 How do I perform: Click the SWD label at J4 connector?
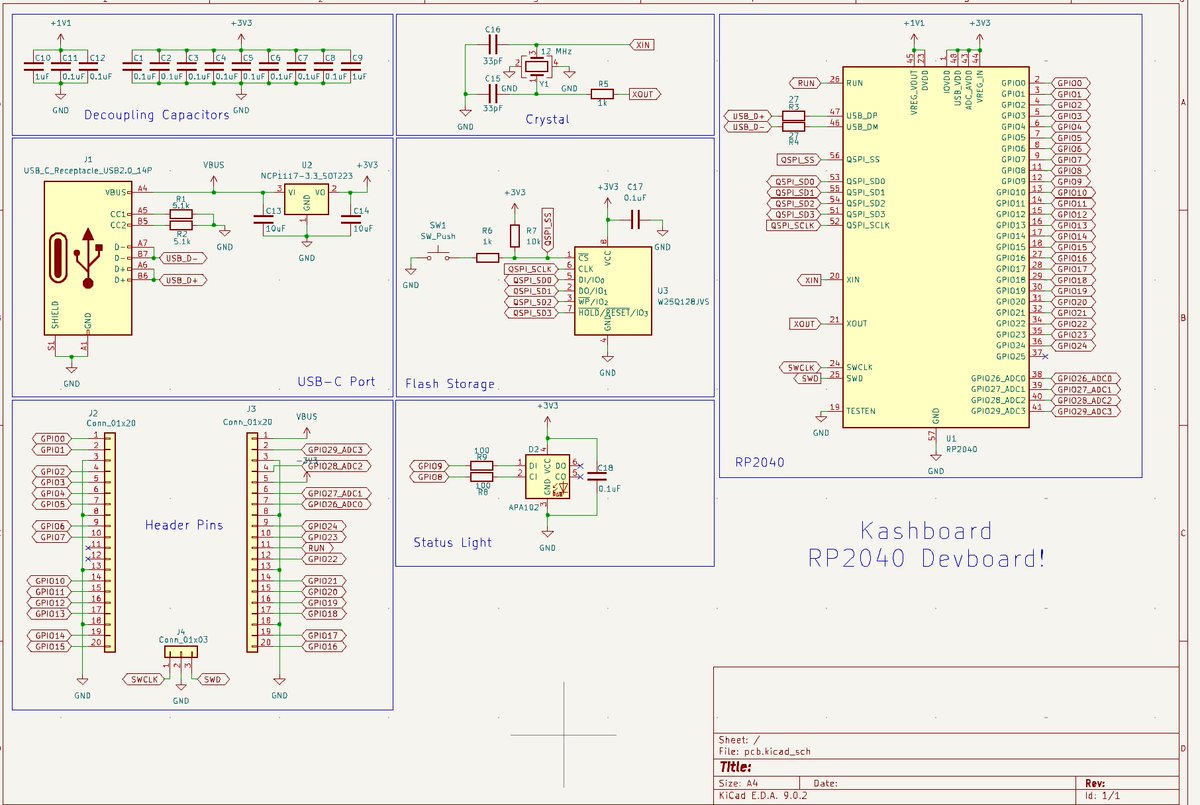point(213,680)
